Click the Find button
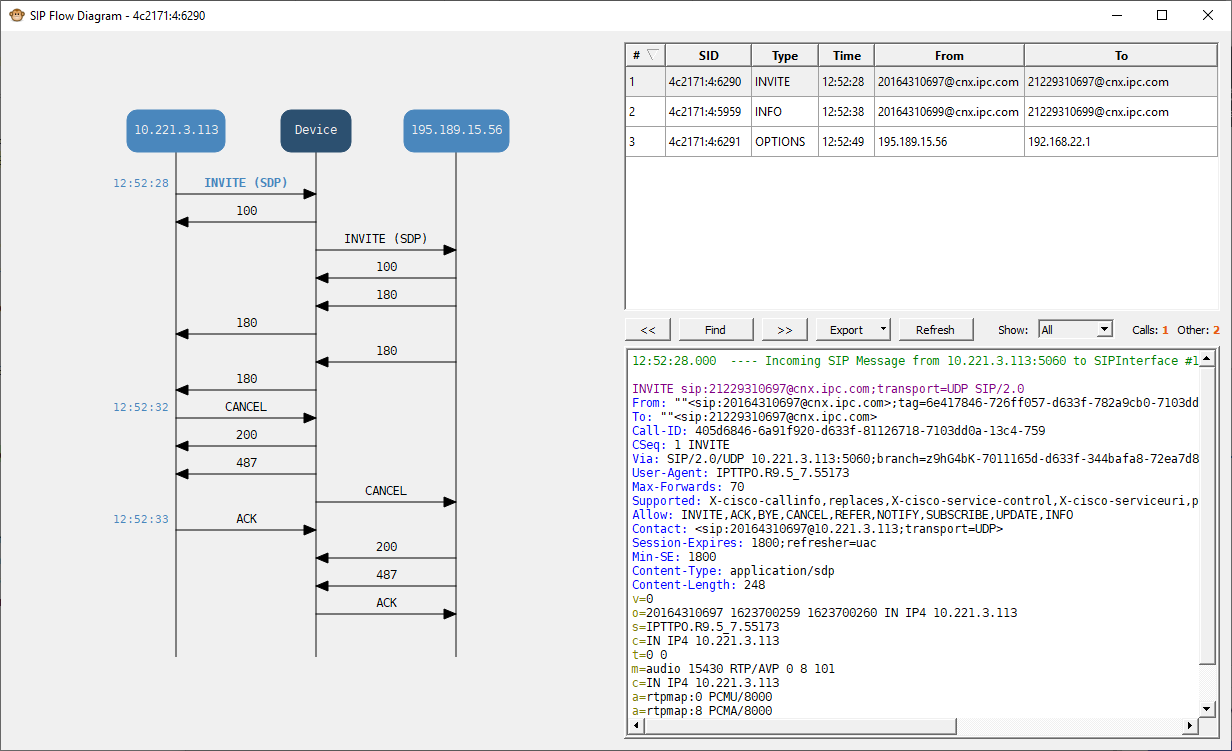 point(715,329)
